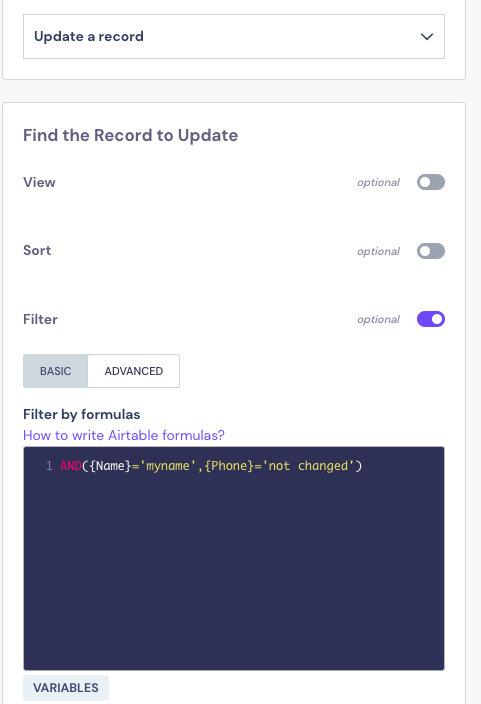
Task: Click line number 1 in the editor gutter
Action: [49, 466]
